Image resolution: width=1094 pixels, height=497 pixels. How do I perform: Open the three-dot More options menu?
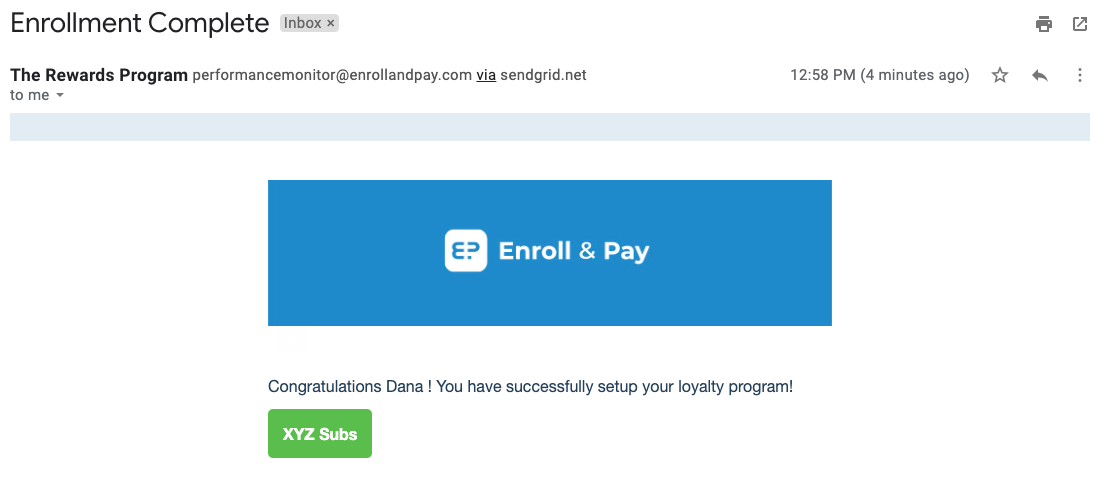pos(1079,75)
